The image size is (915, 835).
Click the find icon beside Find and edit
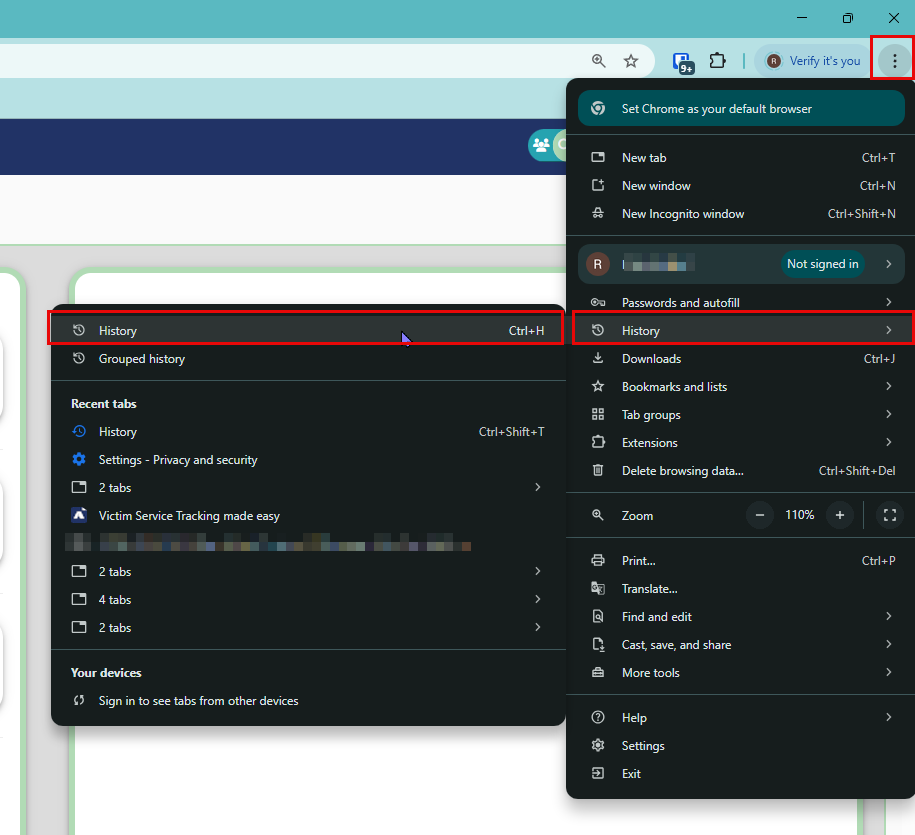[x=598, y=616]
